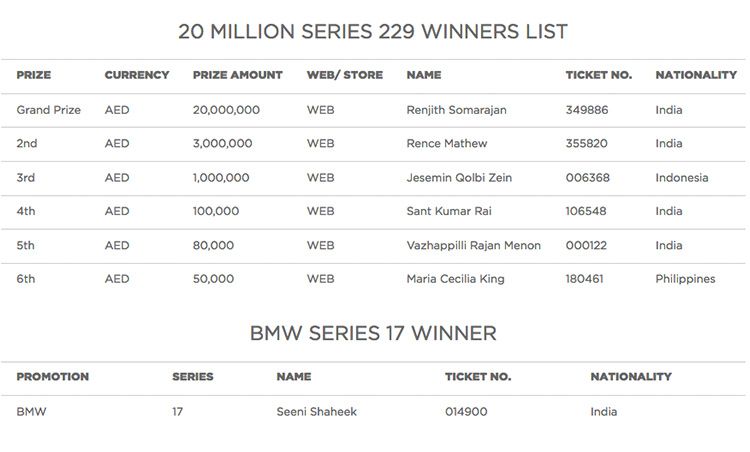
Task: Select Jesemin Qolbi Zein in the table
Action: tap(459, 178)
